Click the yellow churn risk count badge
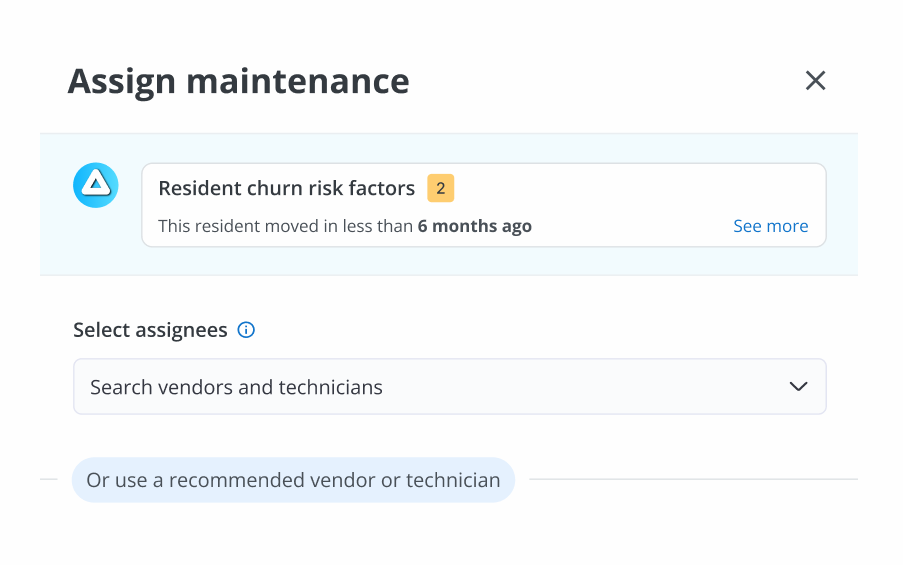This screenshot has height=565, width=903. click(440, 188)
